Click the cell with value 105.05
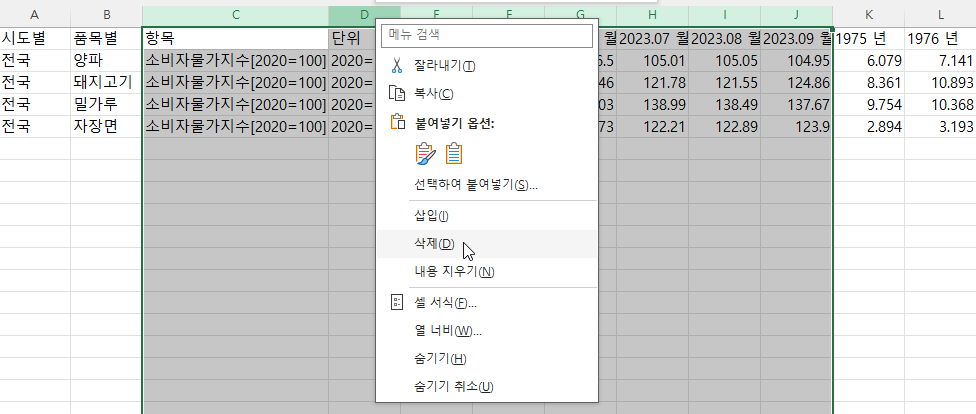The width and height of the screenshot is (976, 414). click(x=724, y=60)
